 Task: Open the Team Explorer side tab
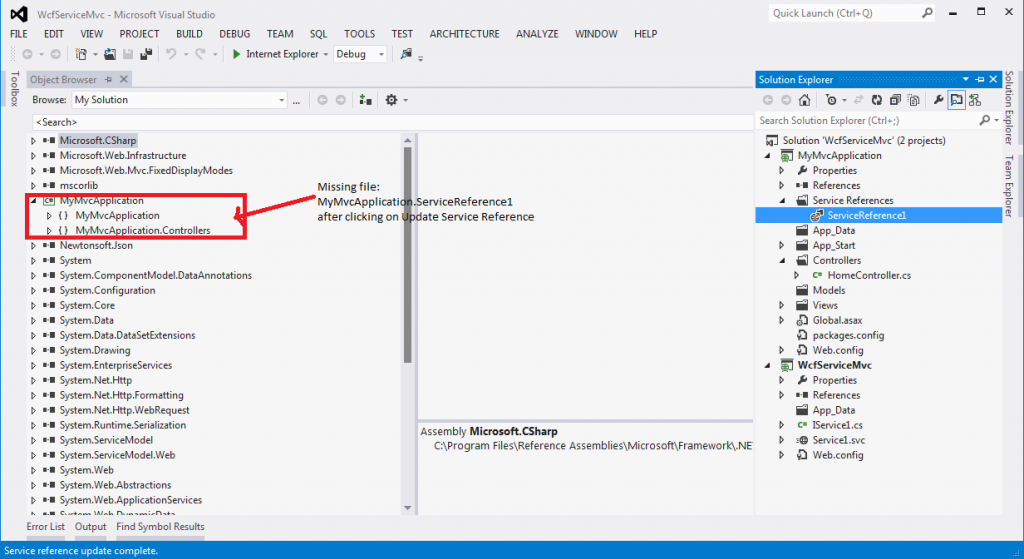[1010, 185]
